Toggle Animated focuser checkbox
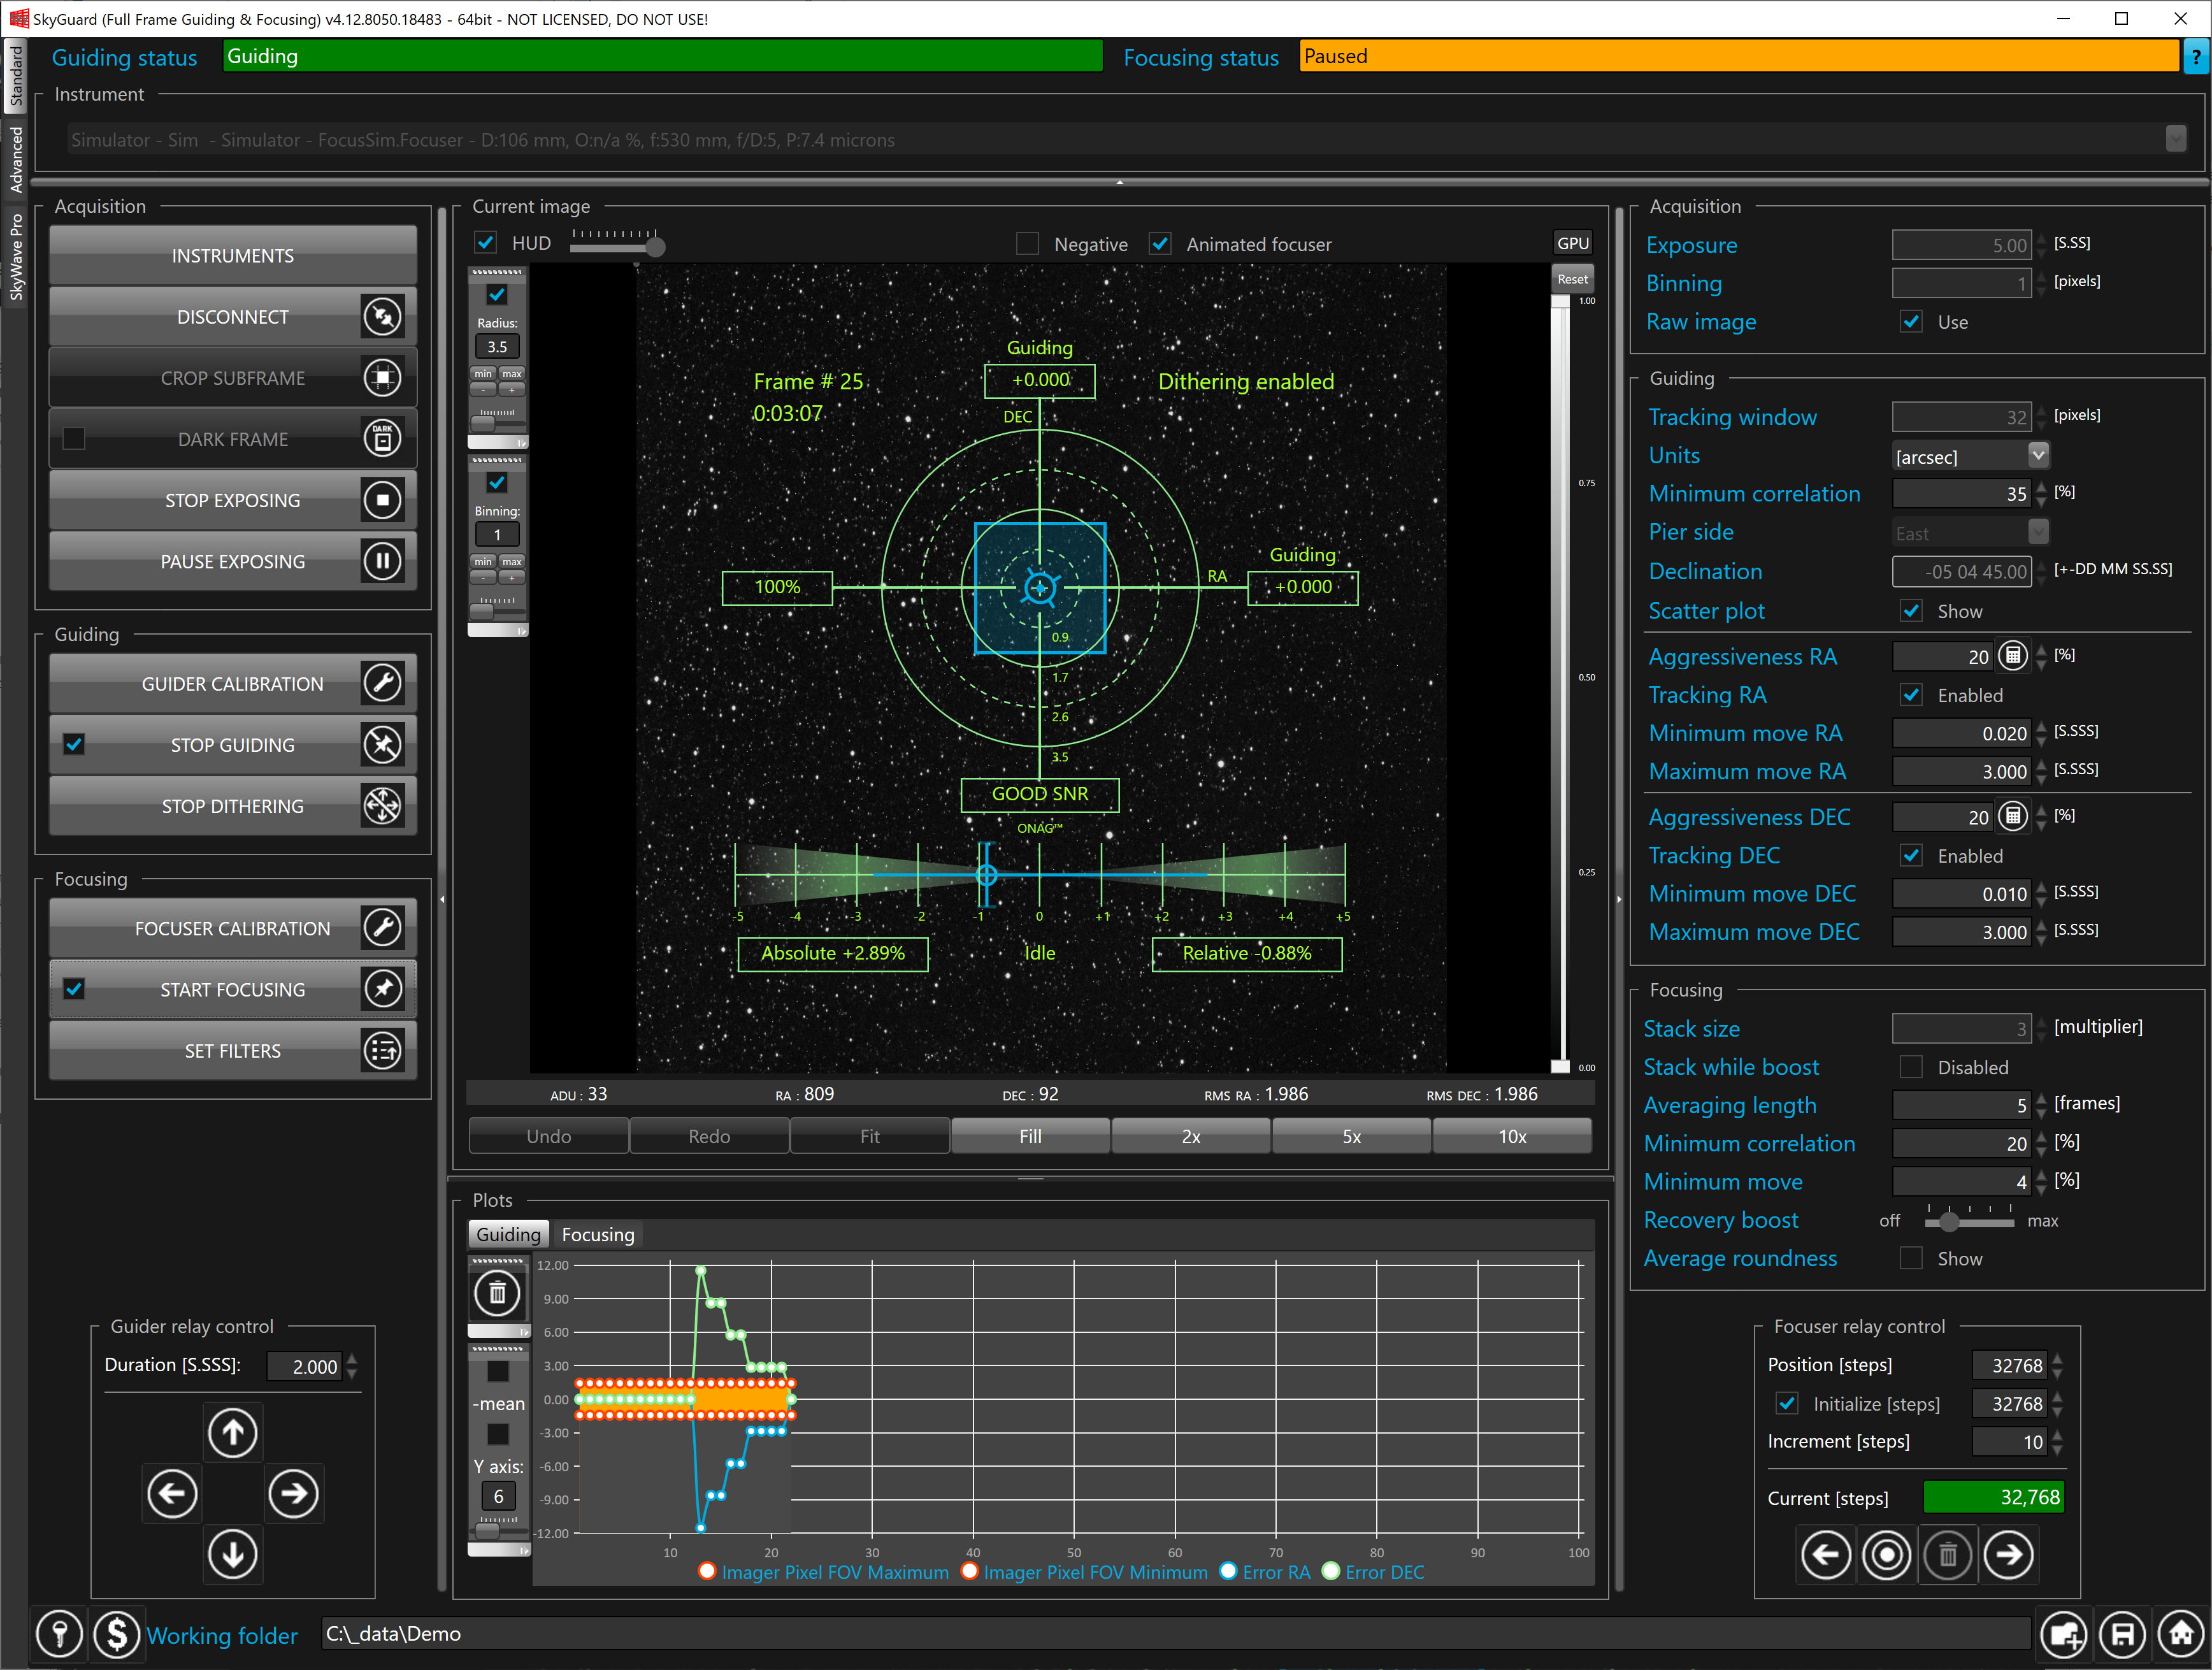The image size is (2212, 1670). point(1160,244)
